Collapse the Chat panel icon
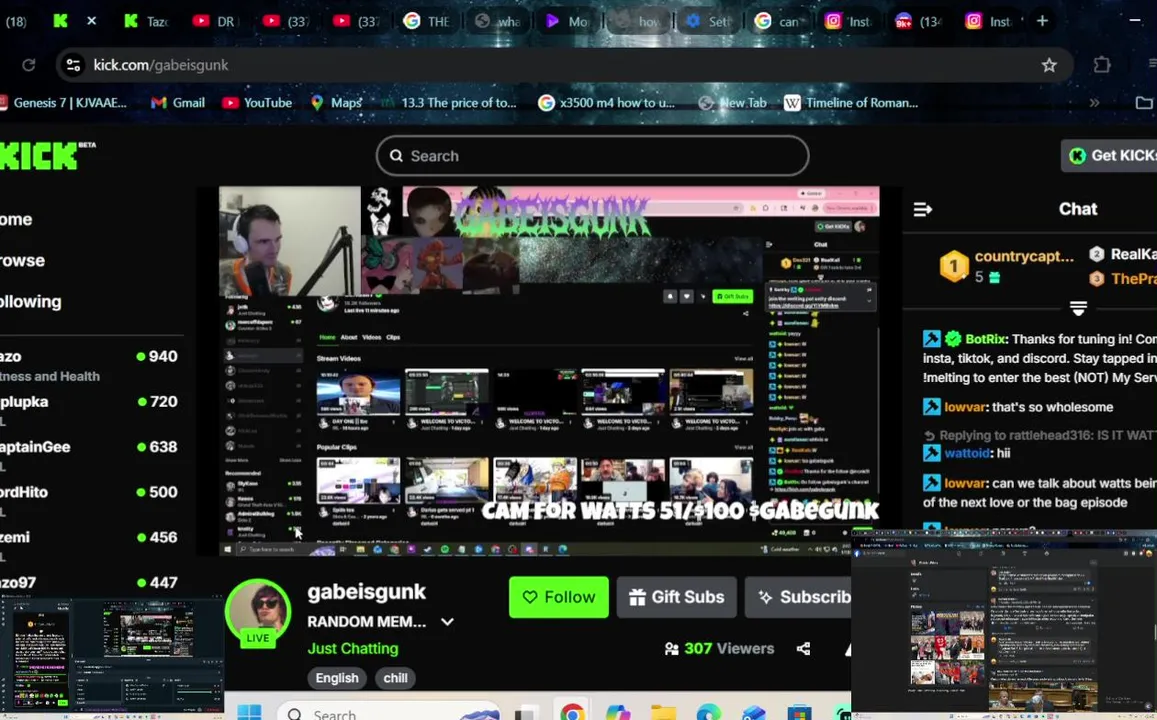Viewport: 1157px width, 720px height. [x=922, y=210]
